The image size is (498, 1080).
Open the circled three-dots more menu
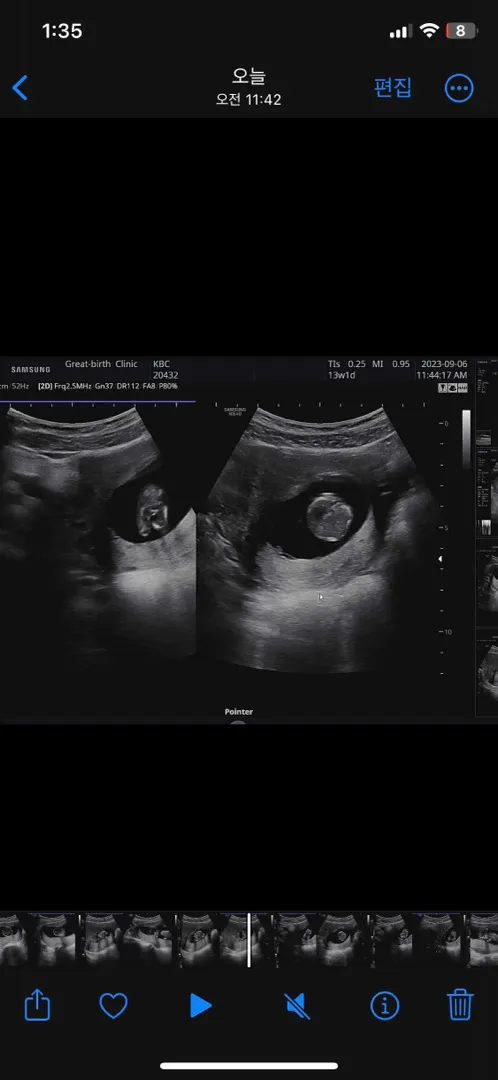click(459, 88)
